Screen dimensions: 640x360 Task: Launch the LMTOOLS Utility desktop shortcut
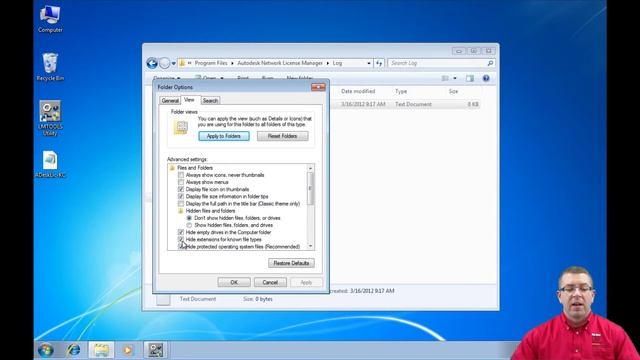coord(50,118)
